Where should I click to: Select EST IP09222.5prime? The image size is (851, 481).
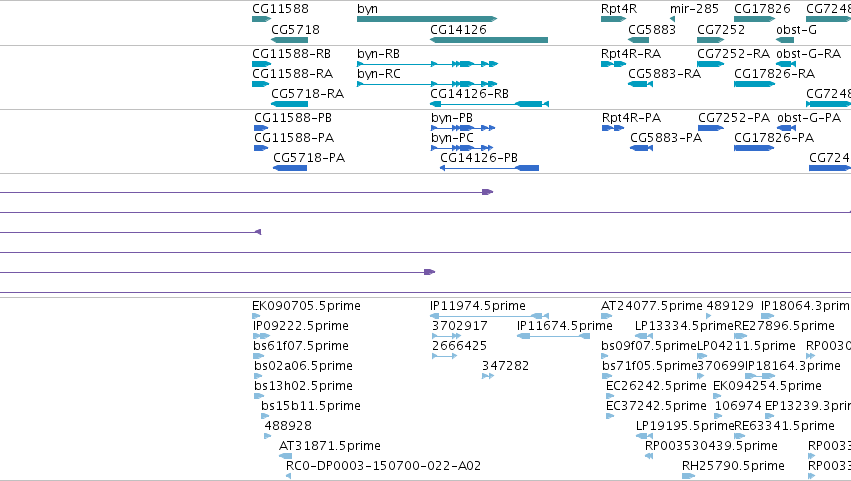301,326
